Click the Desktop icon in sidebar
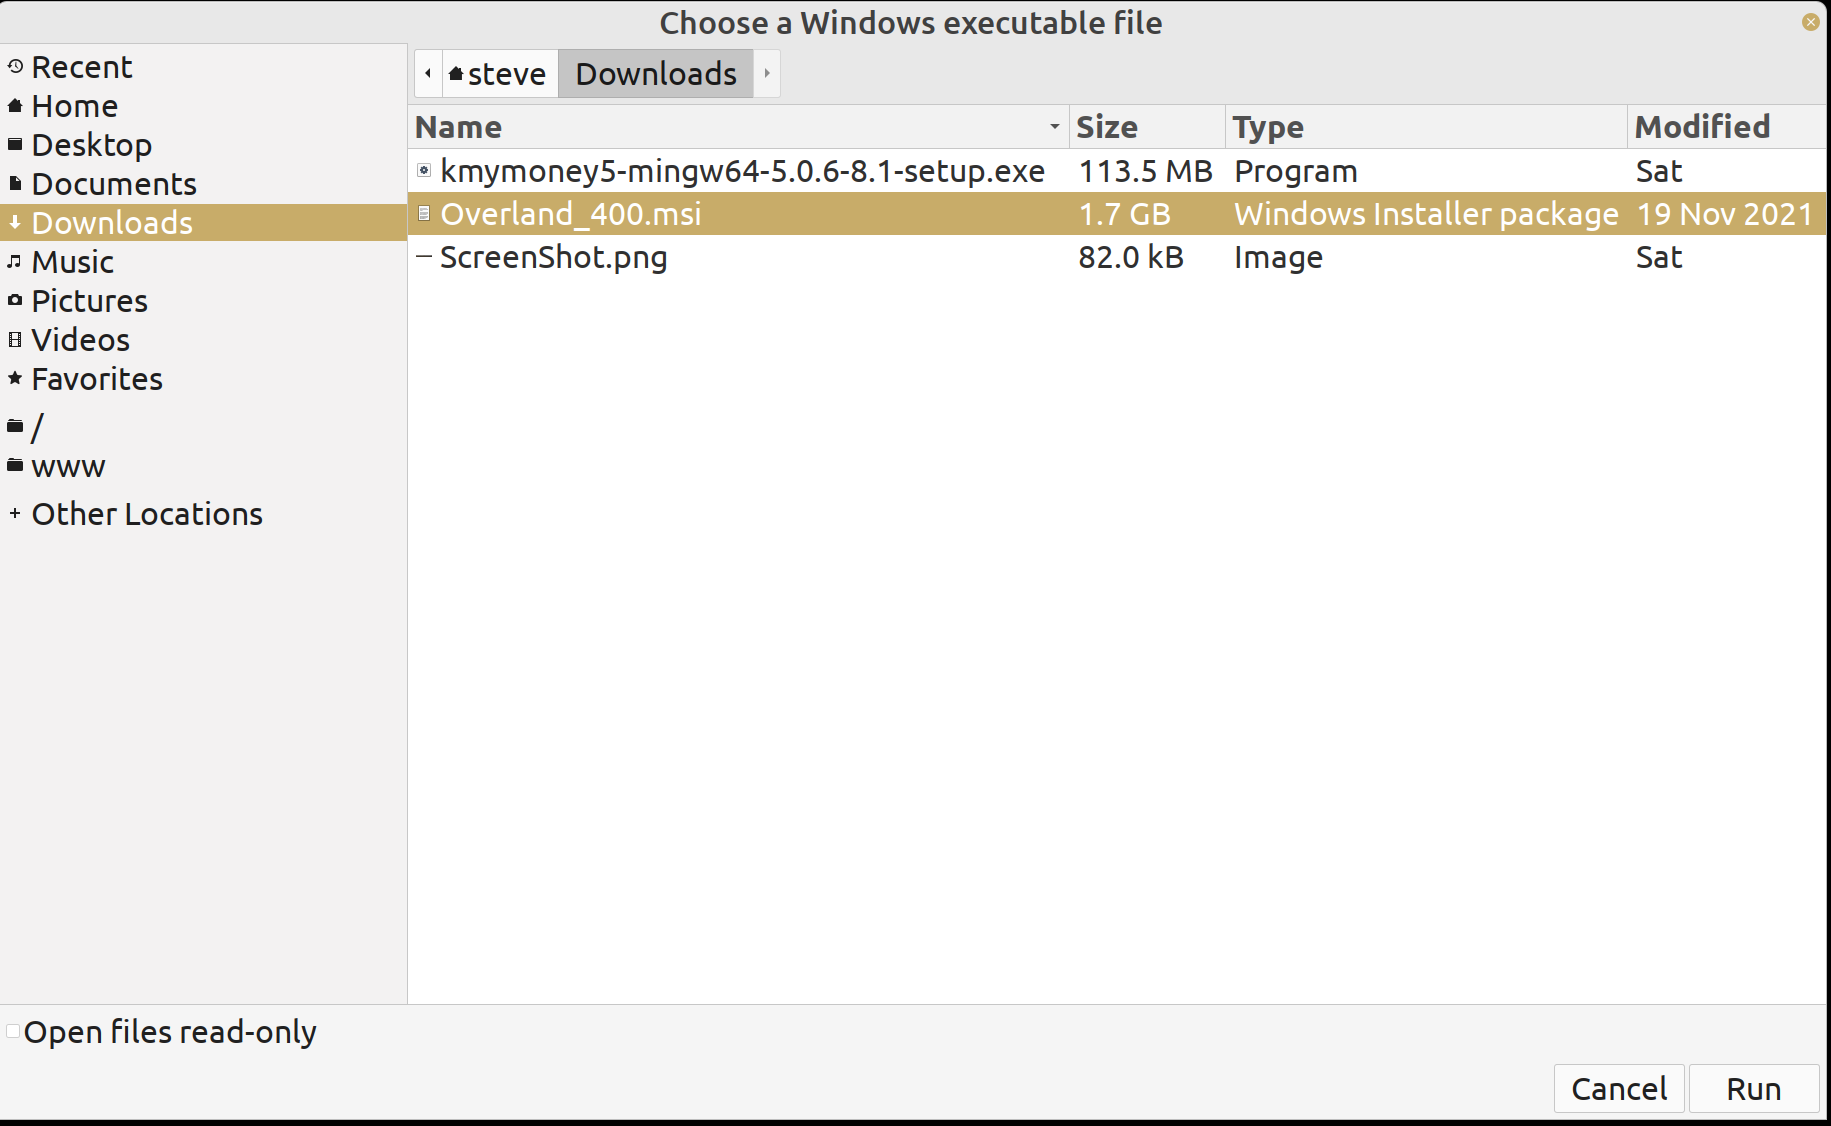Screen dimensions: 1831x1126 [x=14, y=143]
